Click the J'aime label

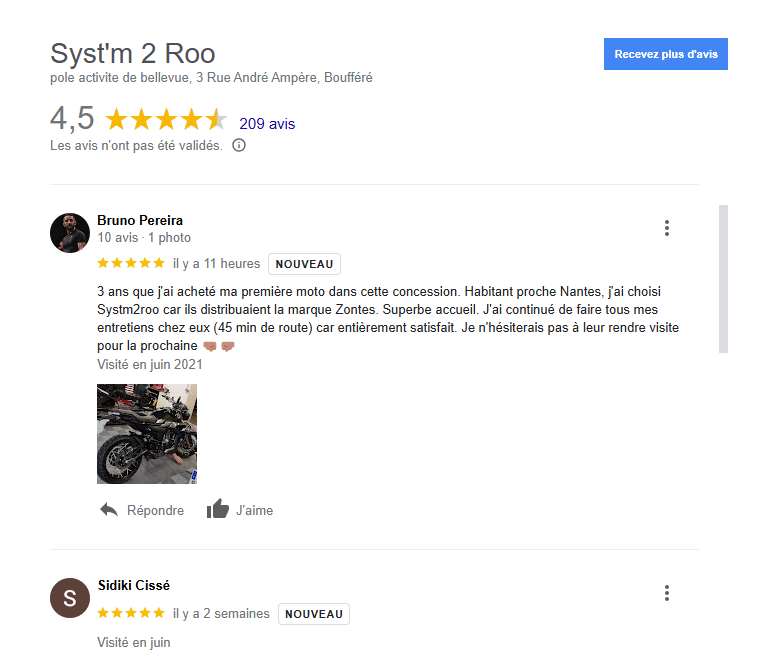coord(254,510)
